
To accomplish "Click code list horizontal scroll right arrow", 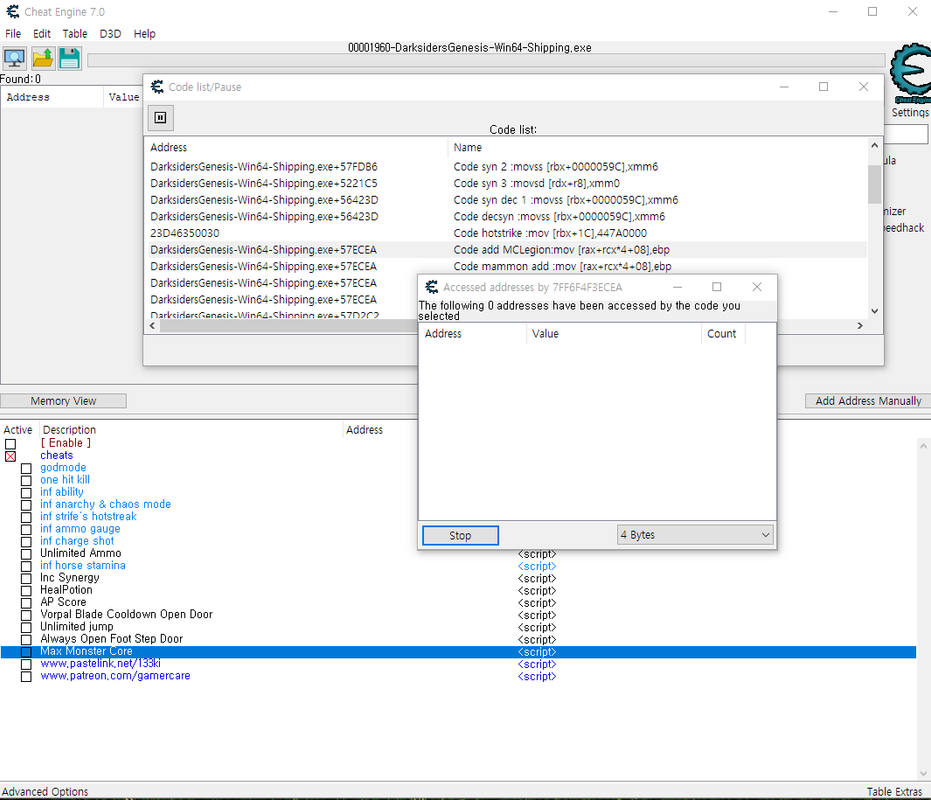I will click(x=860, y=325).
